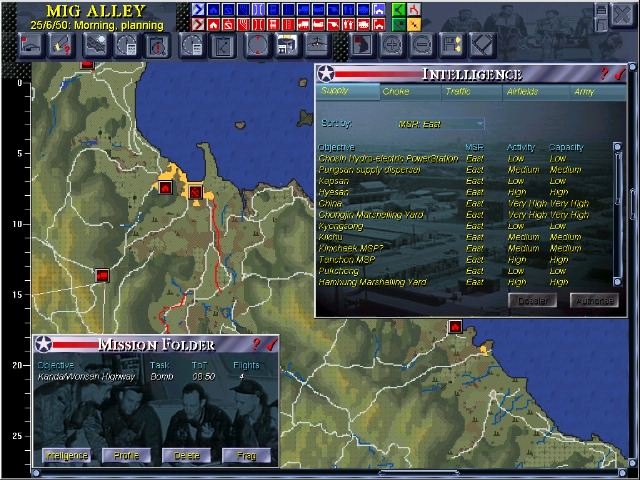640x480 pixels.
Task: Select the red target marker near Wonsan
Action: [x=455, y=326]
